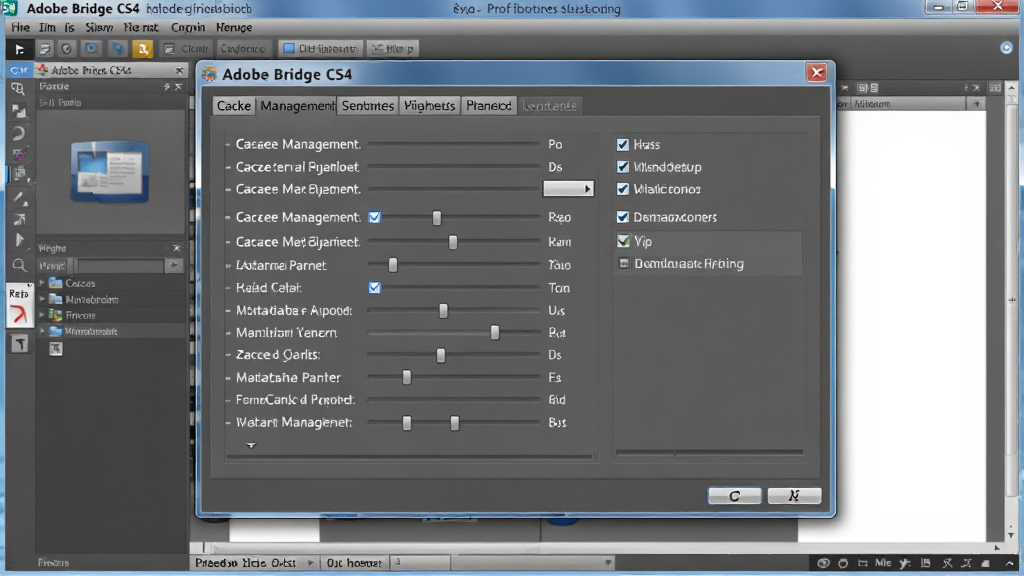This screenshot has width=1024, height=576.
Task: Switch to the Management tab
Action: coord(297,106)
